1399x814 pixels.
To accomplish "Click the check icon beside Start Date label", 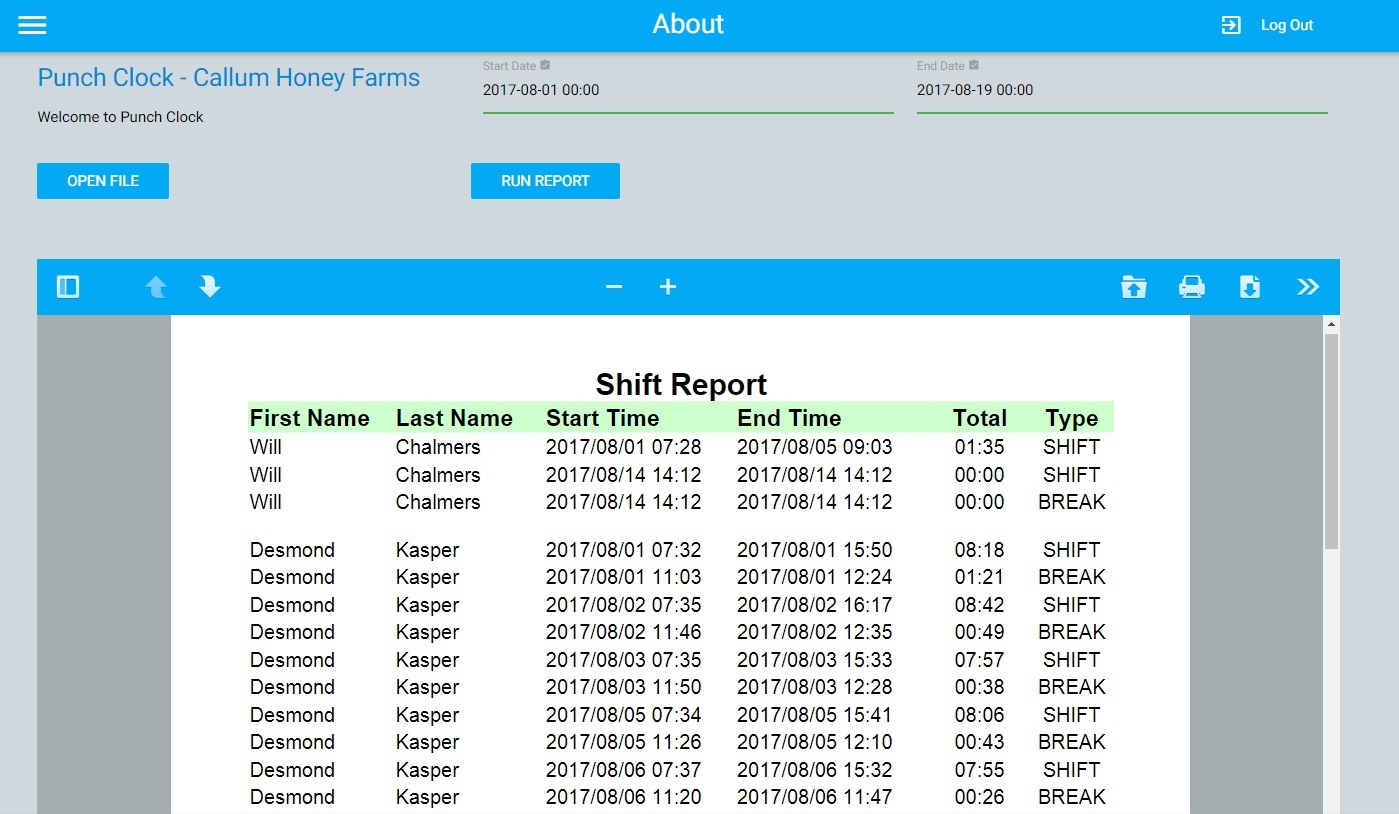I will [545, 65].
